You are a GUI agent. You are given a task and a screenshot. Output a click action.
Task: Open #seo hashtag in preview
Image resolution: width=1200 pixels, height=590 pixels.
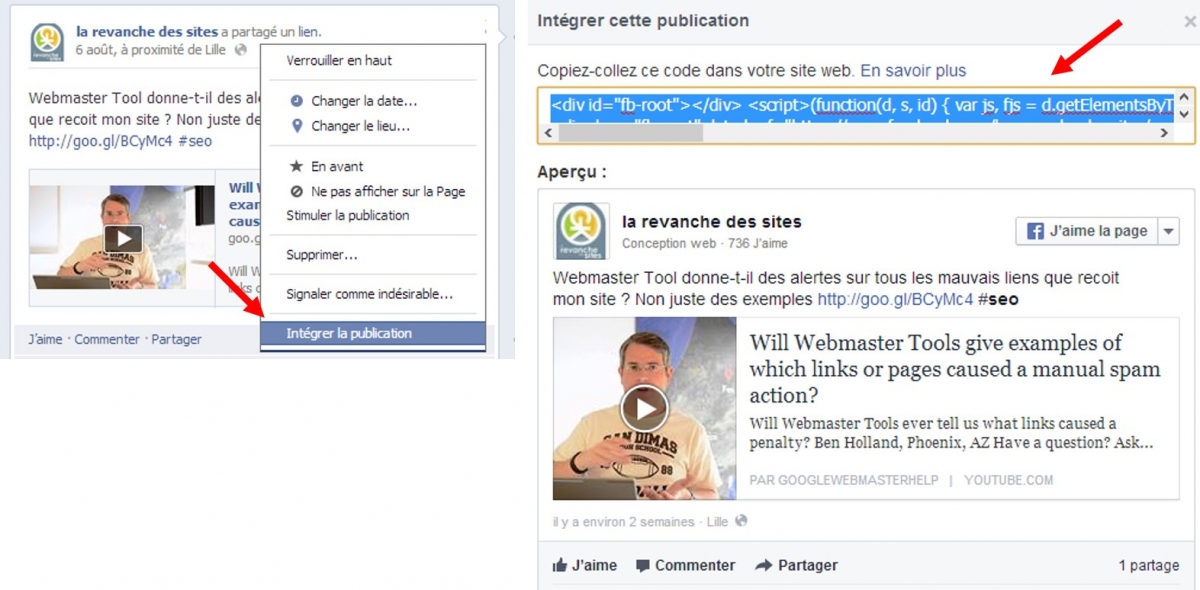[x=998, y=299]
